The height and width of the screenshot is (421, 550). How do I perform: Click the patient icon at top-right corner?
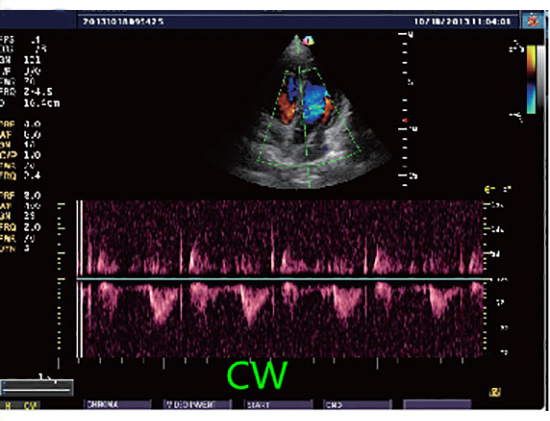[x=533, y=20]
